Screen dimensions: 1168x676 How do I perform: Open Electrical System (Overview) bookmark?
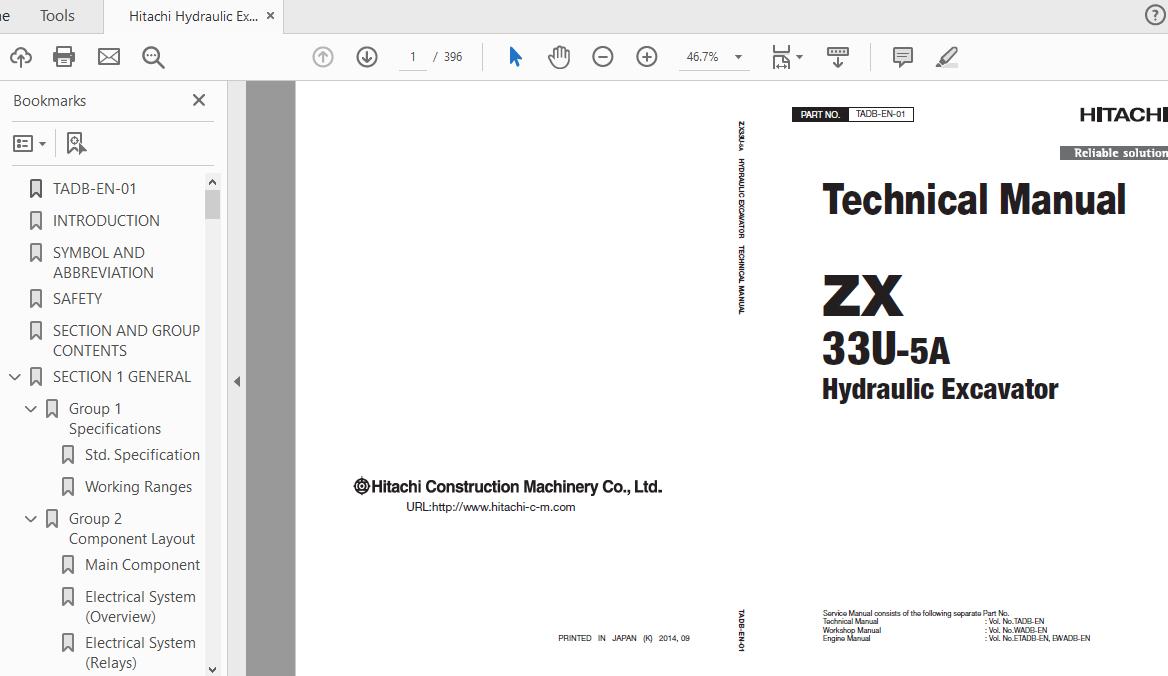coord(140,607)
